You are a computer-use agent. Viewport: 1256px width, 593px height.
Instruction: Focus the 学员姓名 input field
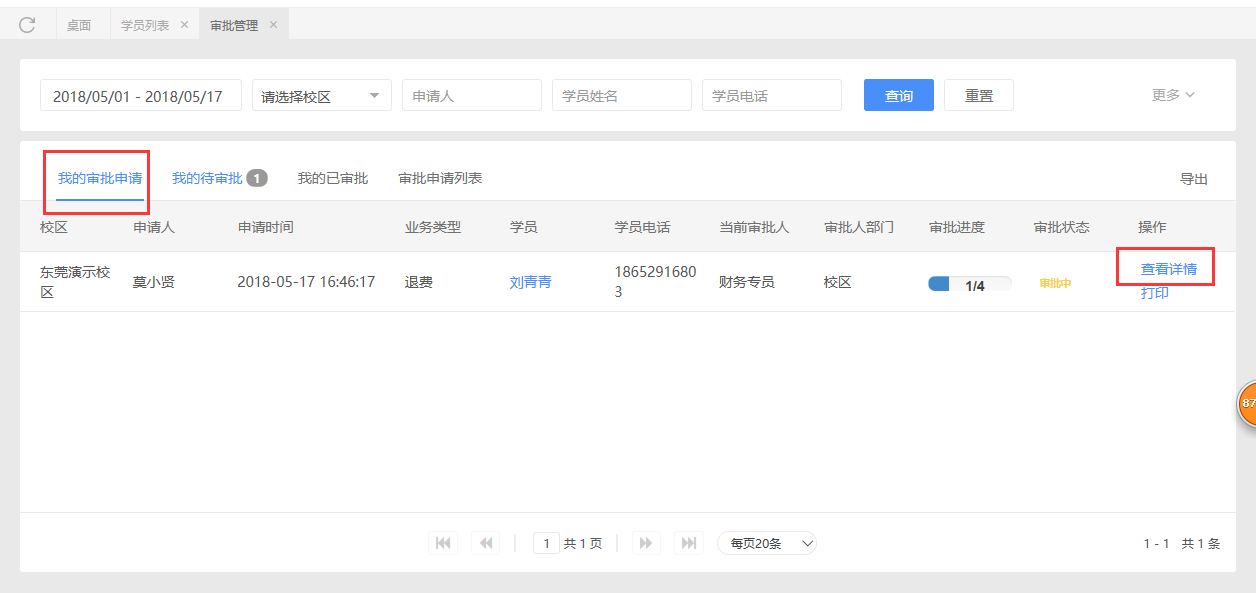[x=622, y=95]
